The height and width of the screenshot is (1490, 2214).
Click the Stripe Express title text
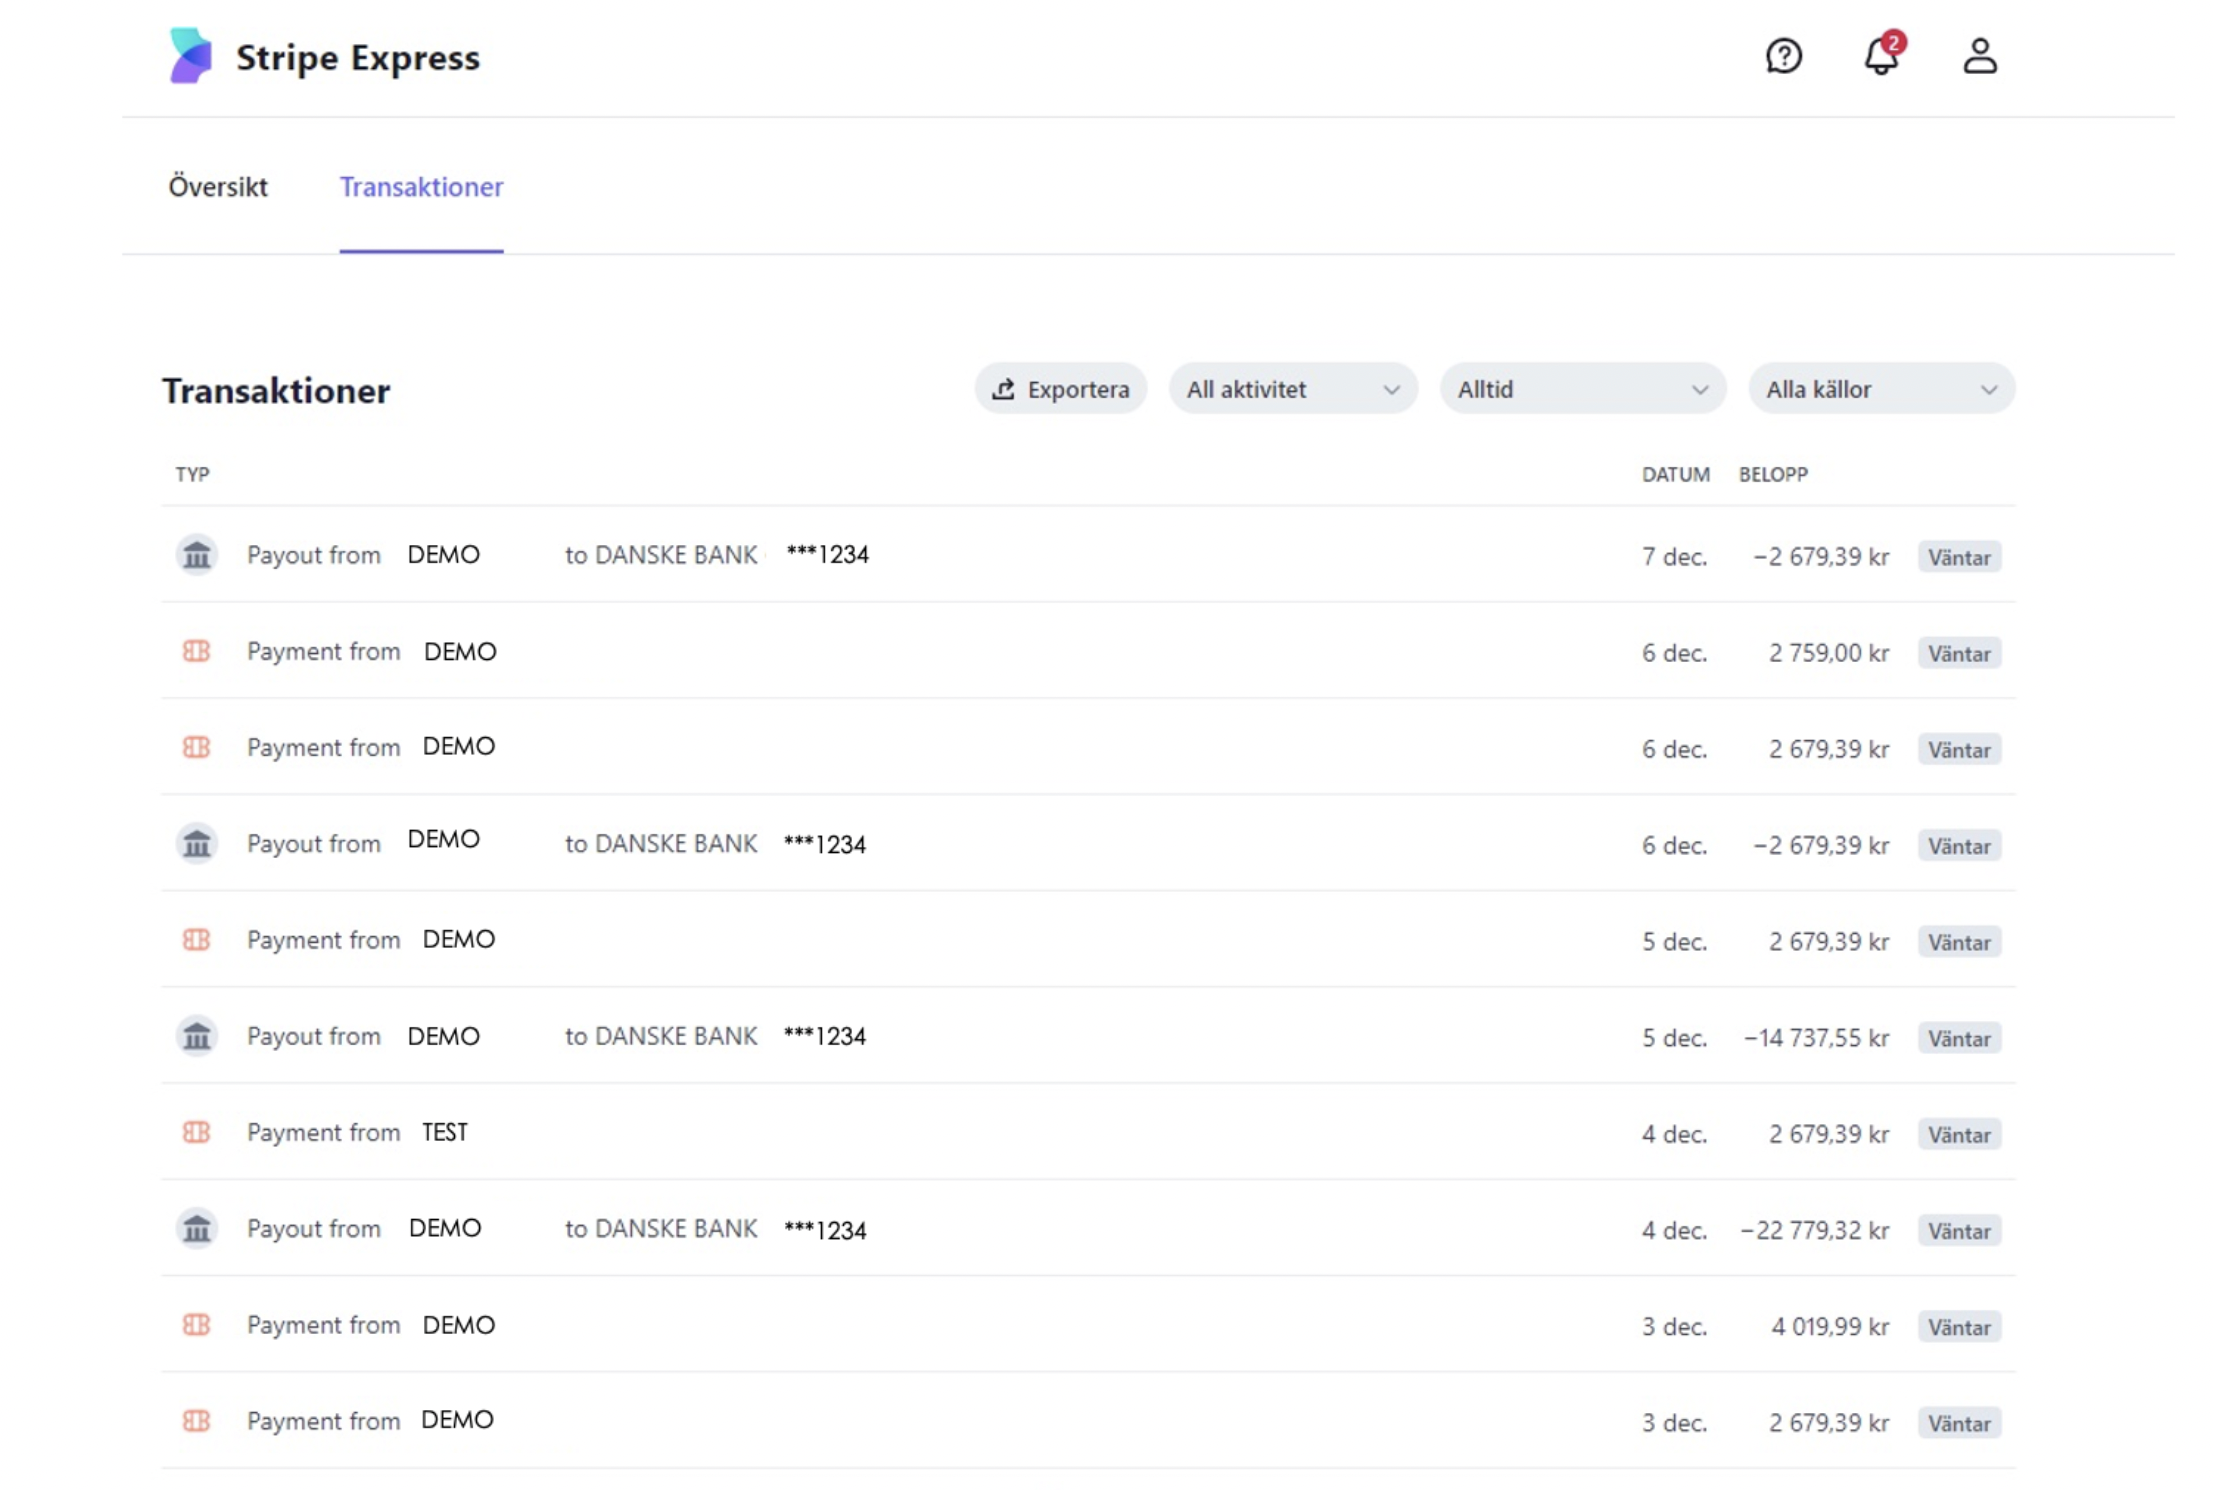[x=358, y=58]
